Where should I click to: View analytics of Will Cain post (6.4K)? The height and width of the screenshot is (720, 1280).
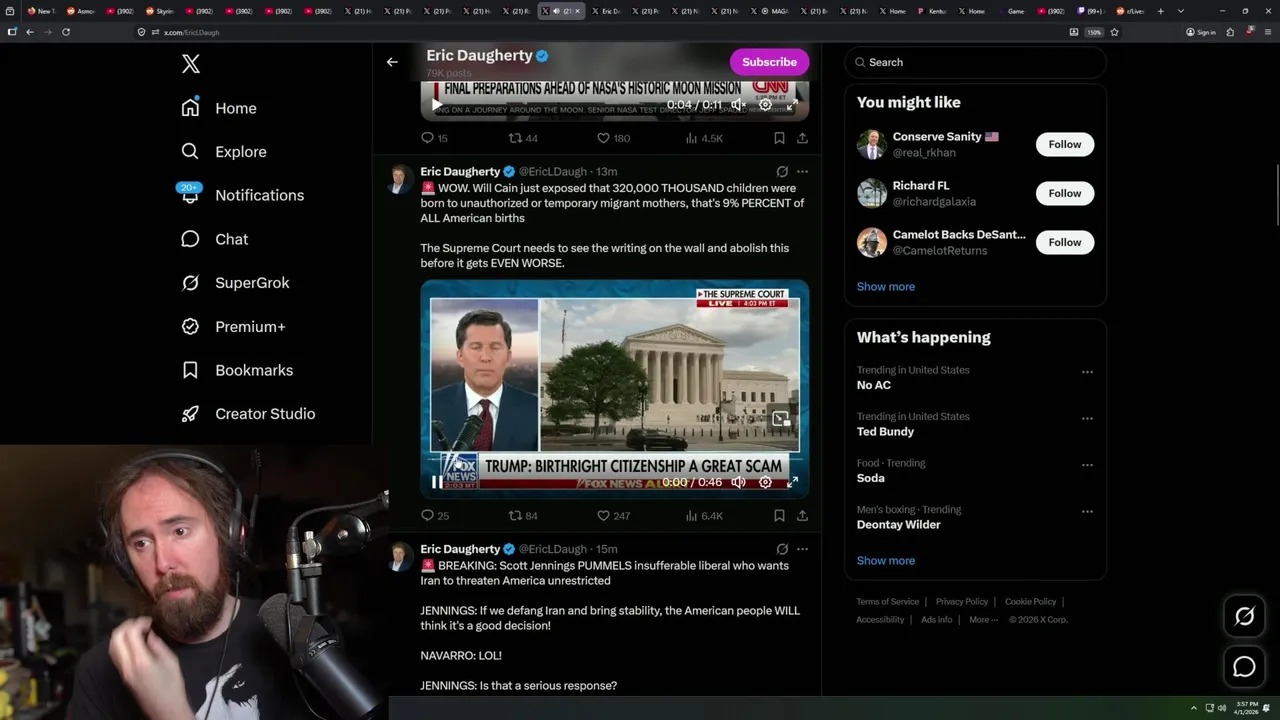[704, 516]
